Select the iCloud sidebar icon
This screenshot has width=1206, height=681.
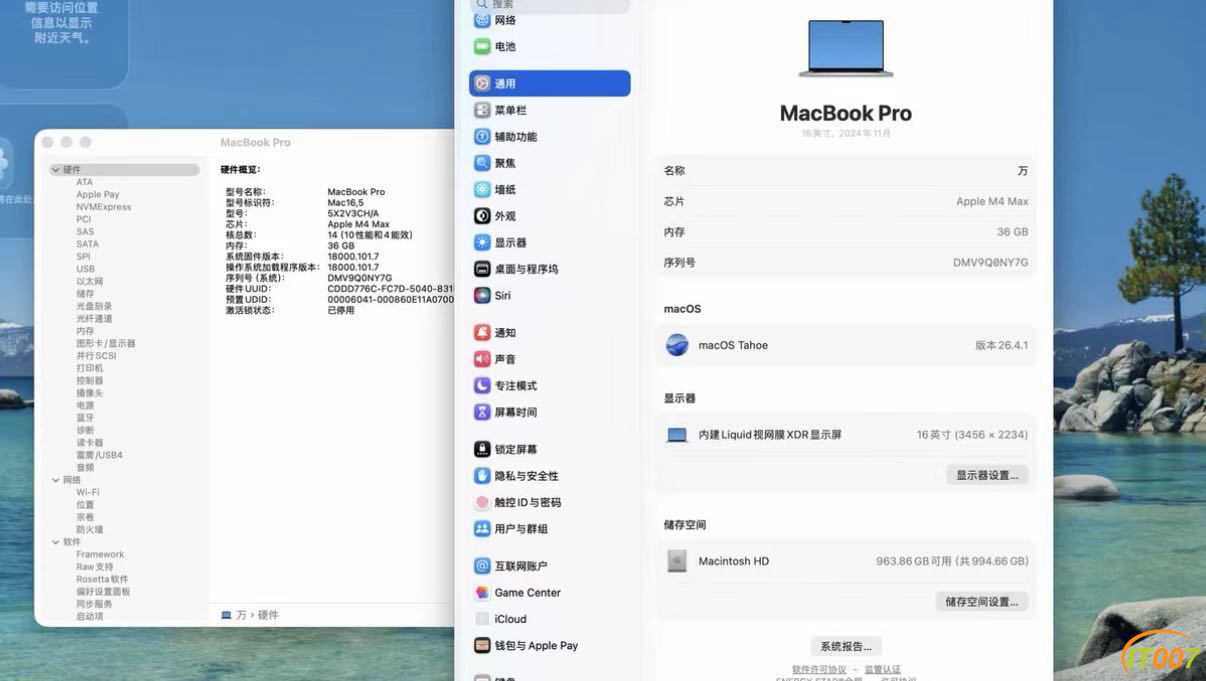click(x=482, y=619)
